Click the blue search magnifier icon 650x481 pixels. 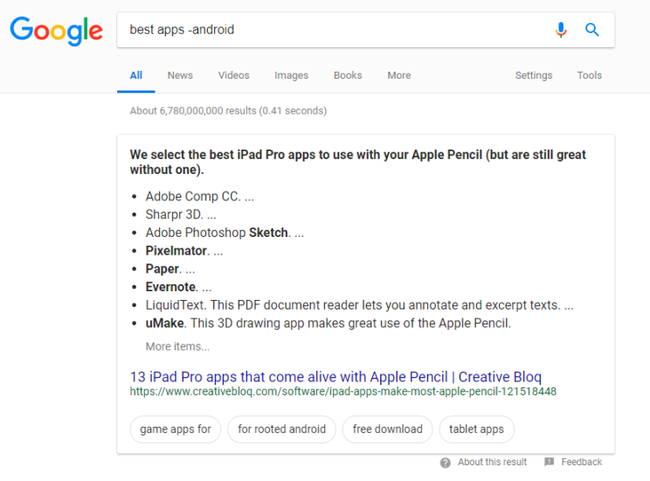(x=592, y=30)
